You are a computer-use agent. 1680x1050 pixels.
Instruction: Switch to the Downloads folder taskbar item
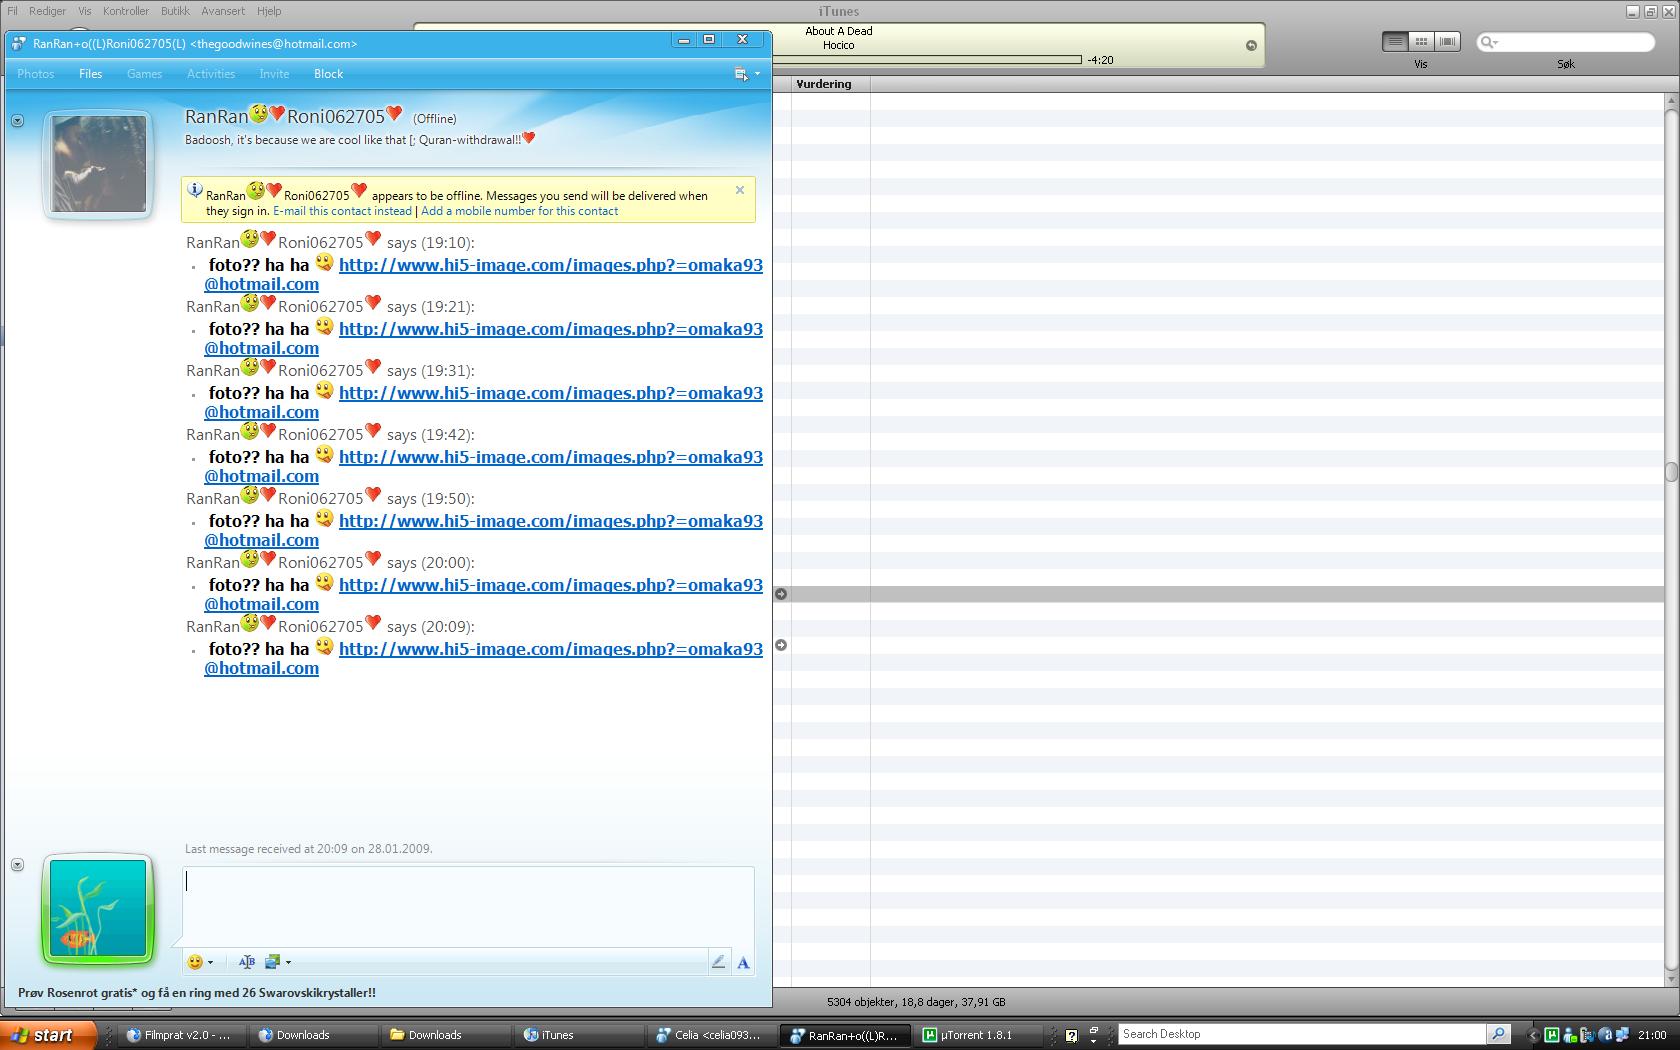point(445,1035)
